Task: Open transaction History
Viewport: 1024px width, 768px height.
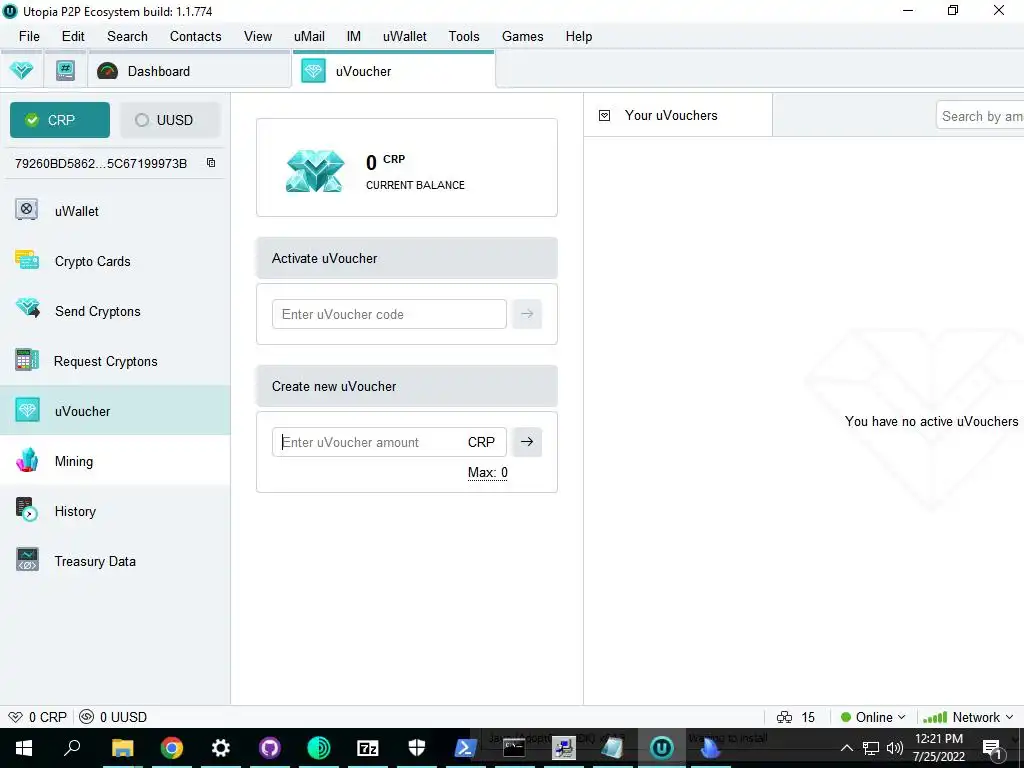Action: pos(115,511)
